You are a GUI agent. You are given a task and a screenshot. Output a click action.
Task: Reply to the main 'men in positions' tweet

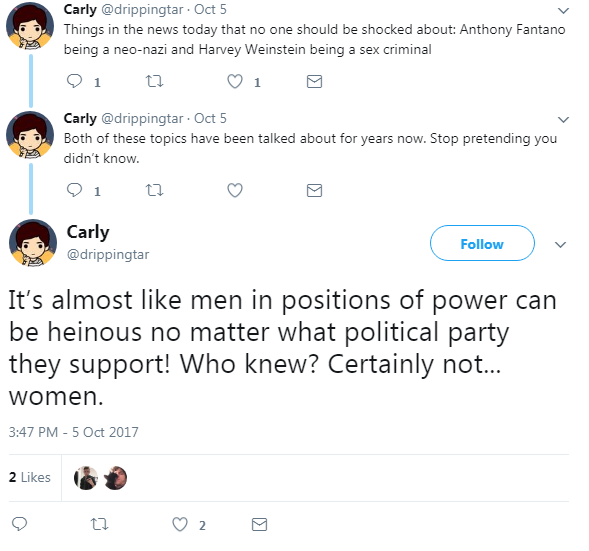(20, 524)
